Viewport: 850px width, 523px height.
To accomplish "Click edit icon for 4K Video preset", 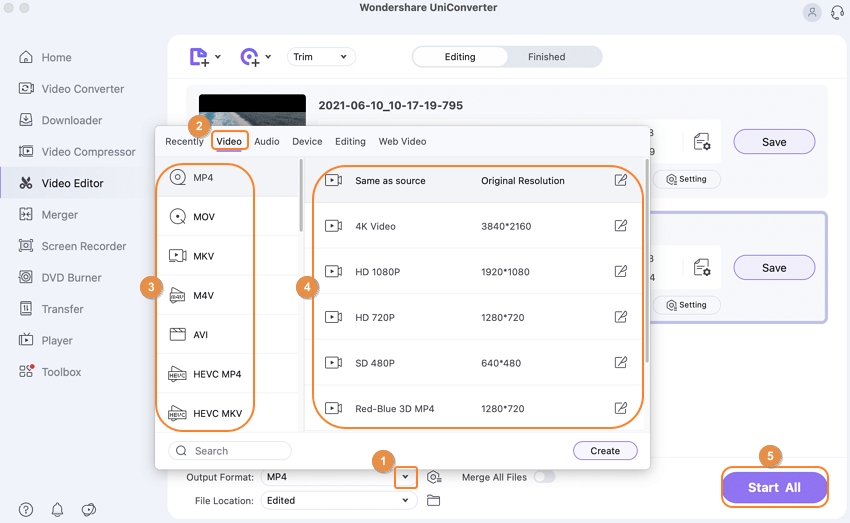I will (621, 226).
